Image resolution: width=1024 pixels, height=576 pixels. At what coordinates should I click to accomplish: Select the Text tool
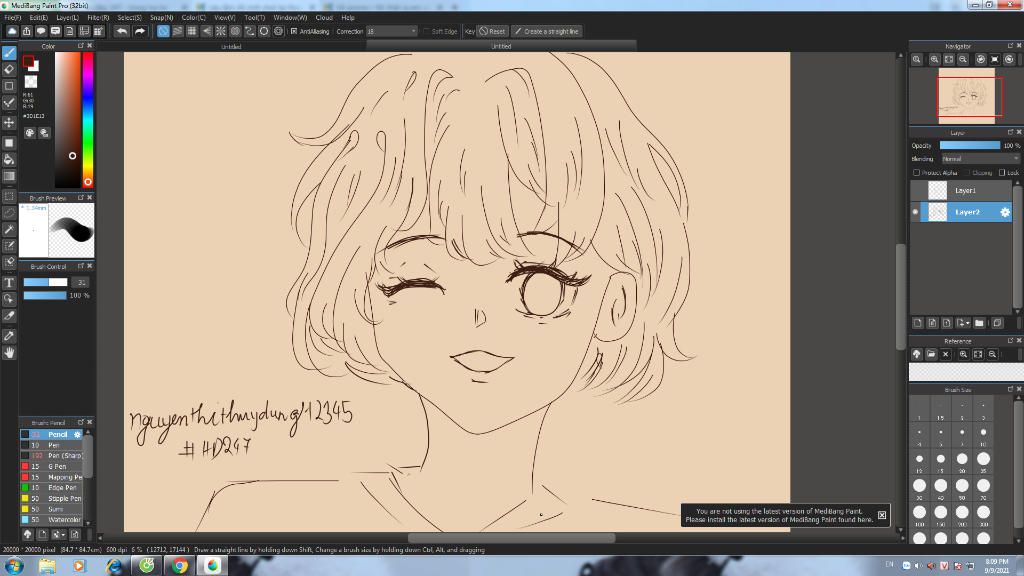pyautogui.click(x=9, y=283)
